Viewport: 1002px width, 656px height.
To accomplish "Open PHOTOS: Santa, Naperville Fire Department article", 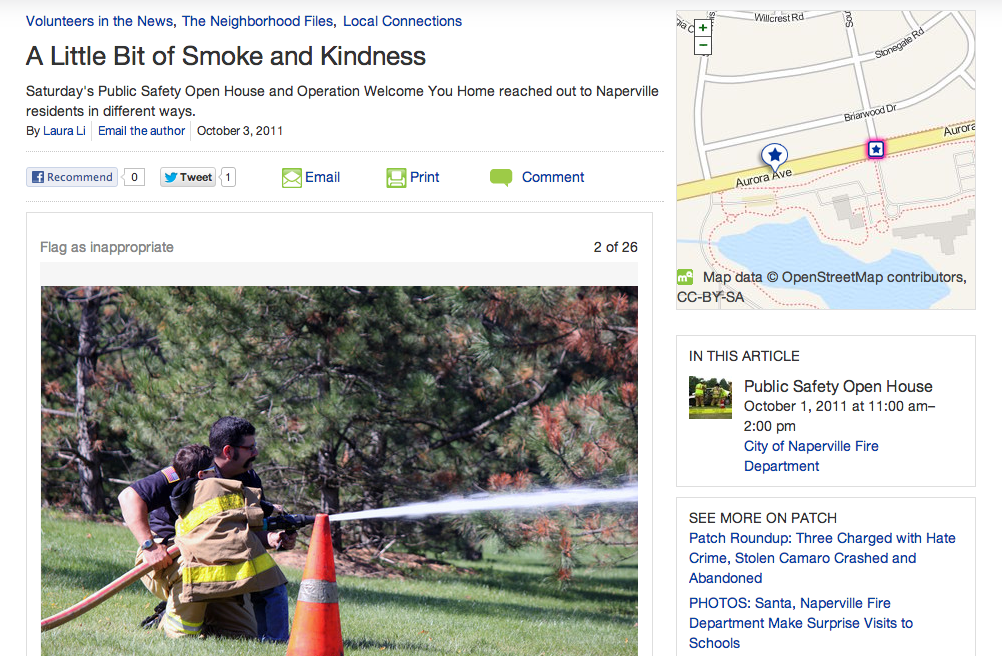I will coord(801,623).
